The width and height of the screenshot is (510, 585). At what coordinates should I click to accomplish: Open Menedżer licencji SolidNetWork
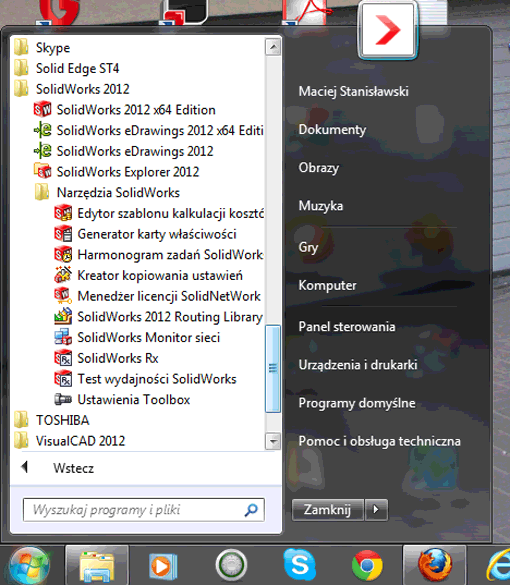point(157,296)
